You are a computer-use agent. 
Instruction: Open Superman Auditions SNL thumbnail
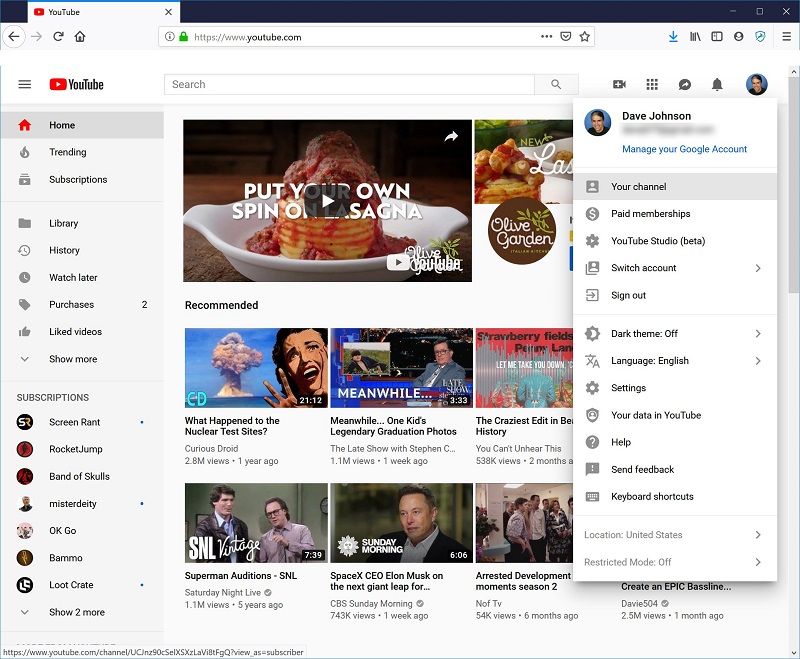click(x=256, y=523)
